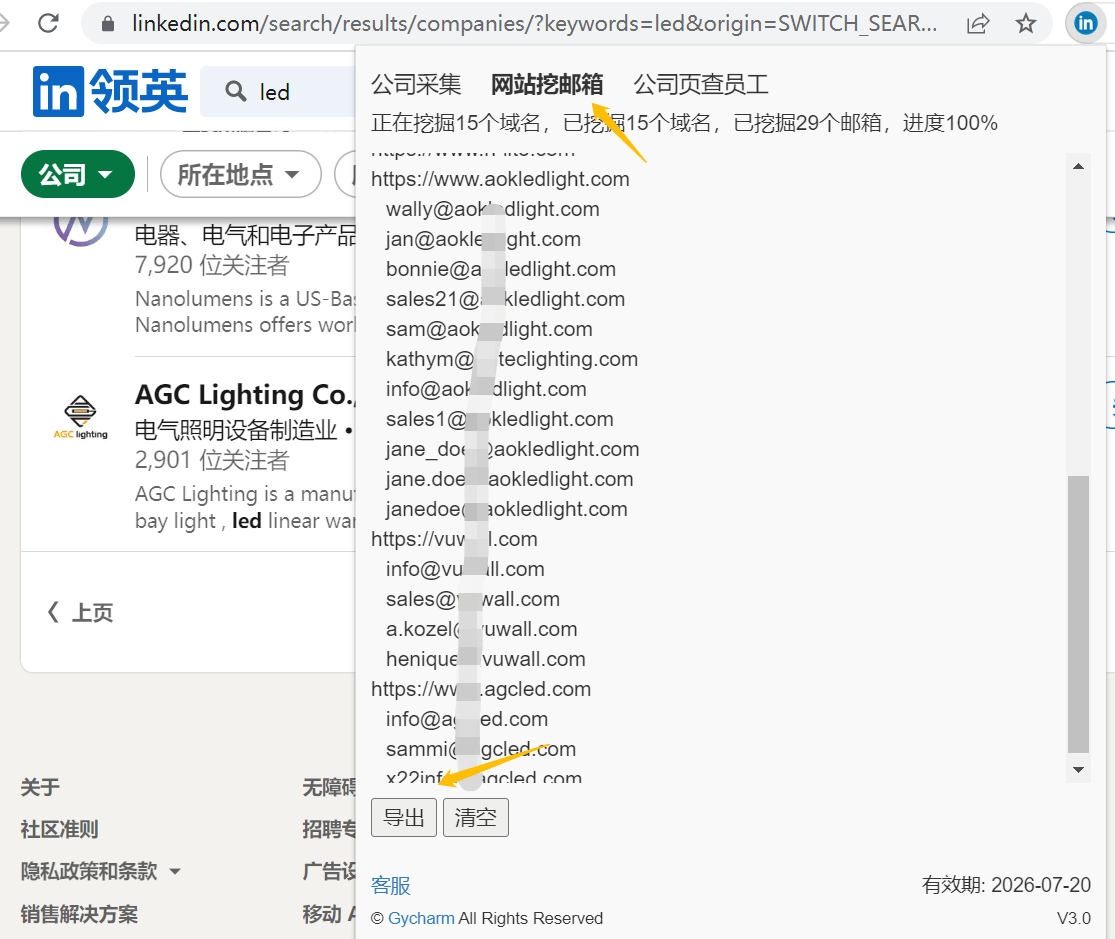Select the email row starting with jan@
Viewport: 1115px width, 939px height.
(484, 239)
